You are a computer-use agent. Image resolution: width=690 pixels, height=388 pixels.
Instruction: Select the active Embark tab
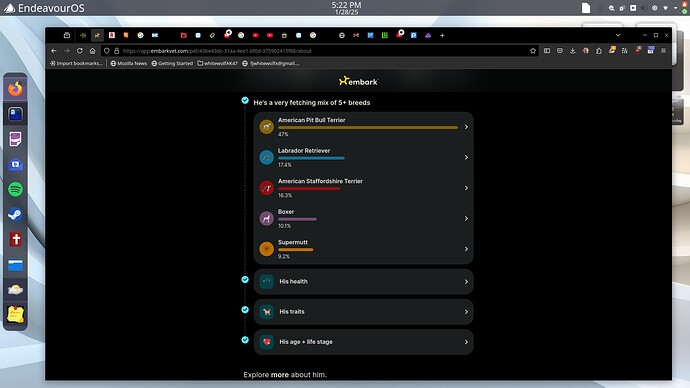(97, 35)
